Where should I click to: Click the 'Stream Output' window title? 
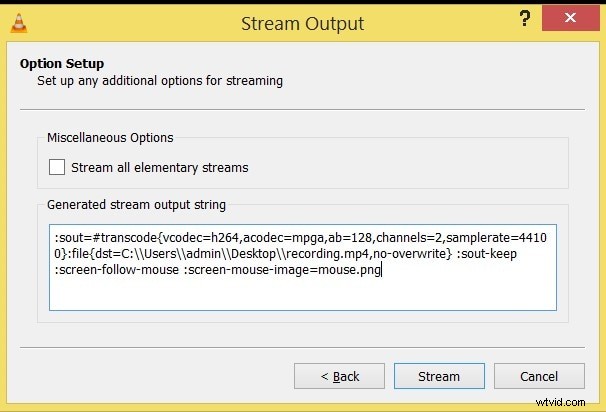point(303,24)
